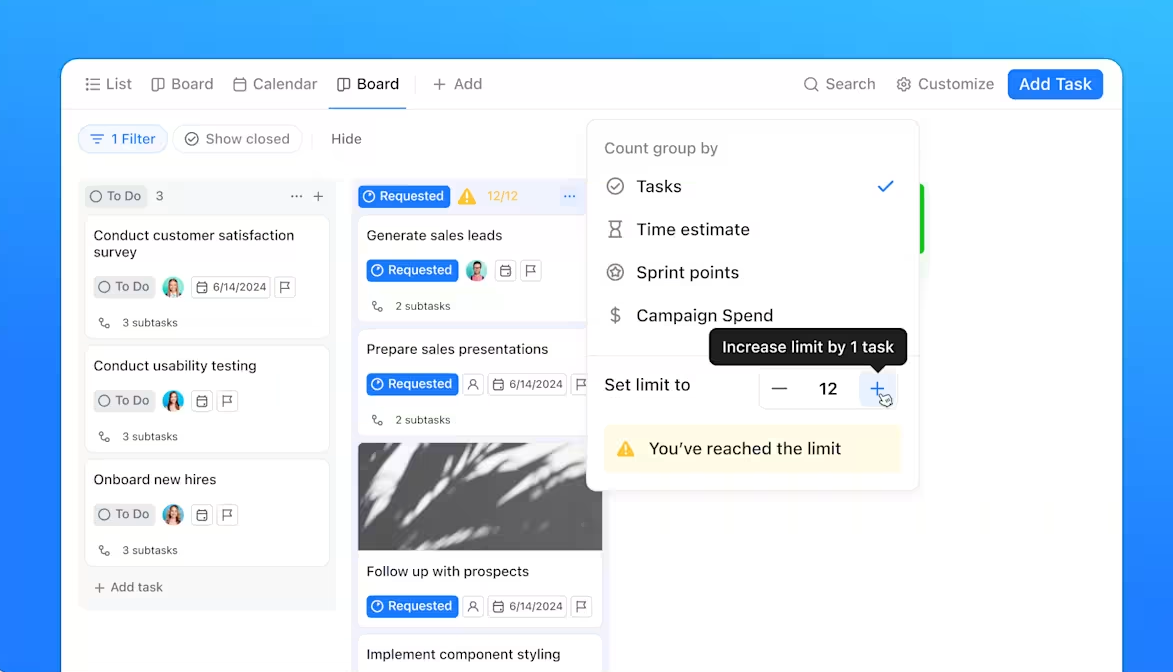Change Requested status on Prepare sales presentations
This screenshot has width=1173, height=672.
click(412, 384)
